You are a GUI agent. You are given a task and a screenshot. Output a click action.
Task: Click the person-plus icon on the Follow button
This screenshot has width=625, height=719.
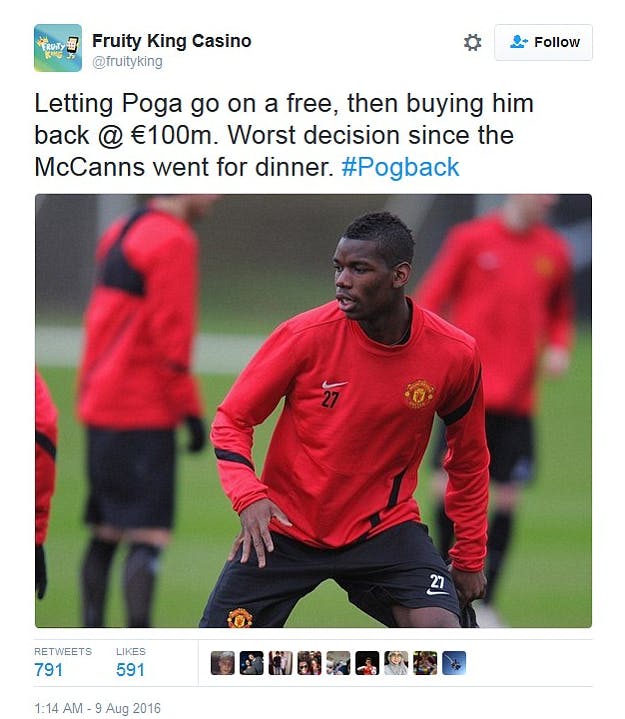point(519,42)
